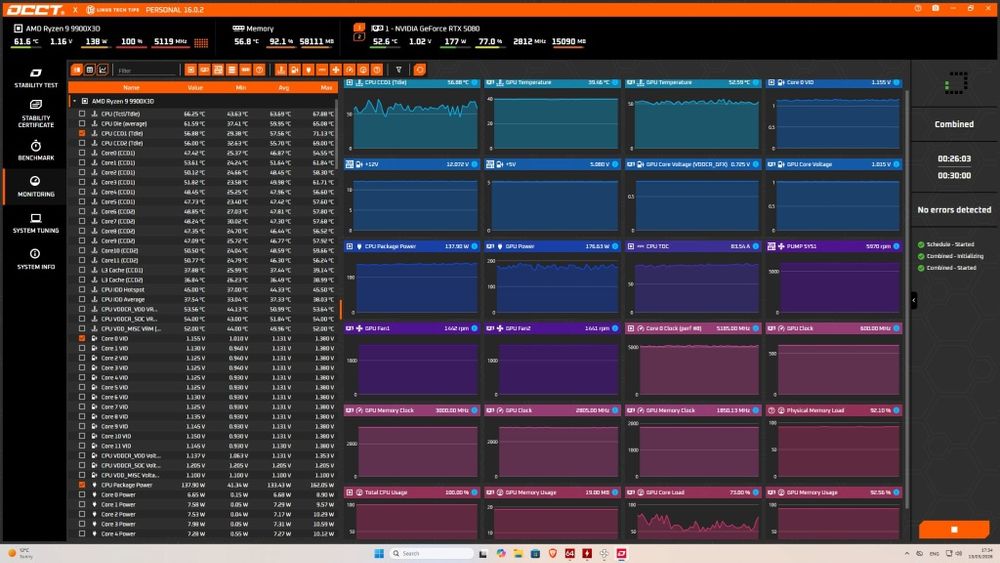This screenshot has height=563, width=1000.
Task: Open File Explorer from the taskbar
Action: (x=518, y=553)
